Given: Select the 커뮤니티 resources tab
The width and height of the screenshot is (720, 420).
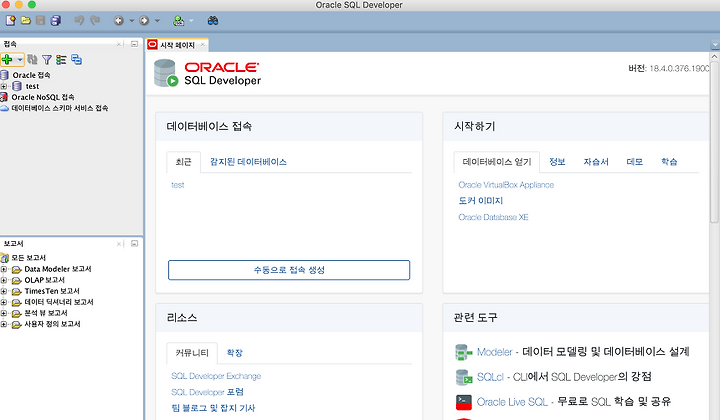Looking at the screenshot, I should [x=192, y=353].
